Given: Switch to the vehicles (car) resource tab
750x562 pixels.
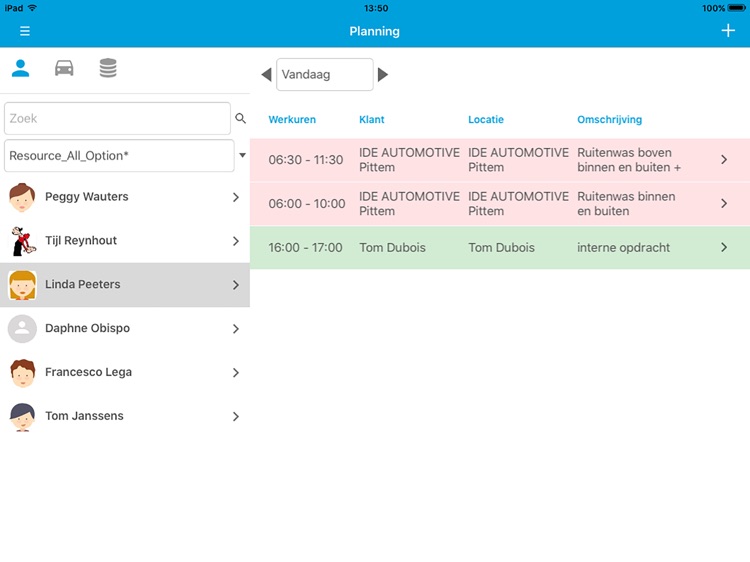Looking at the screenshot, I should click(64, 68).
